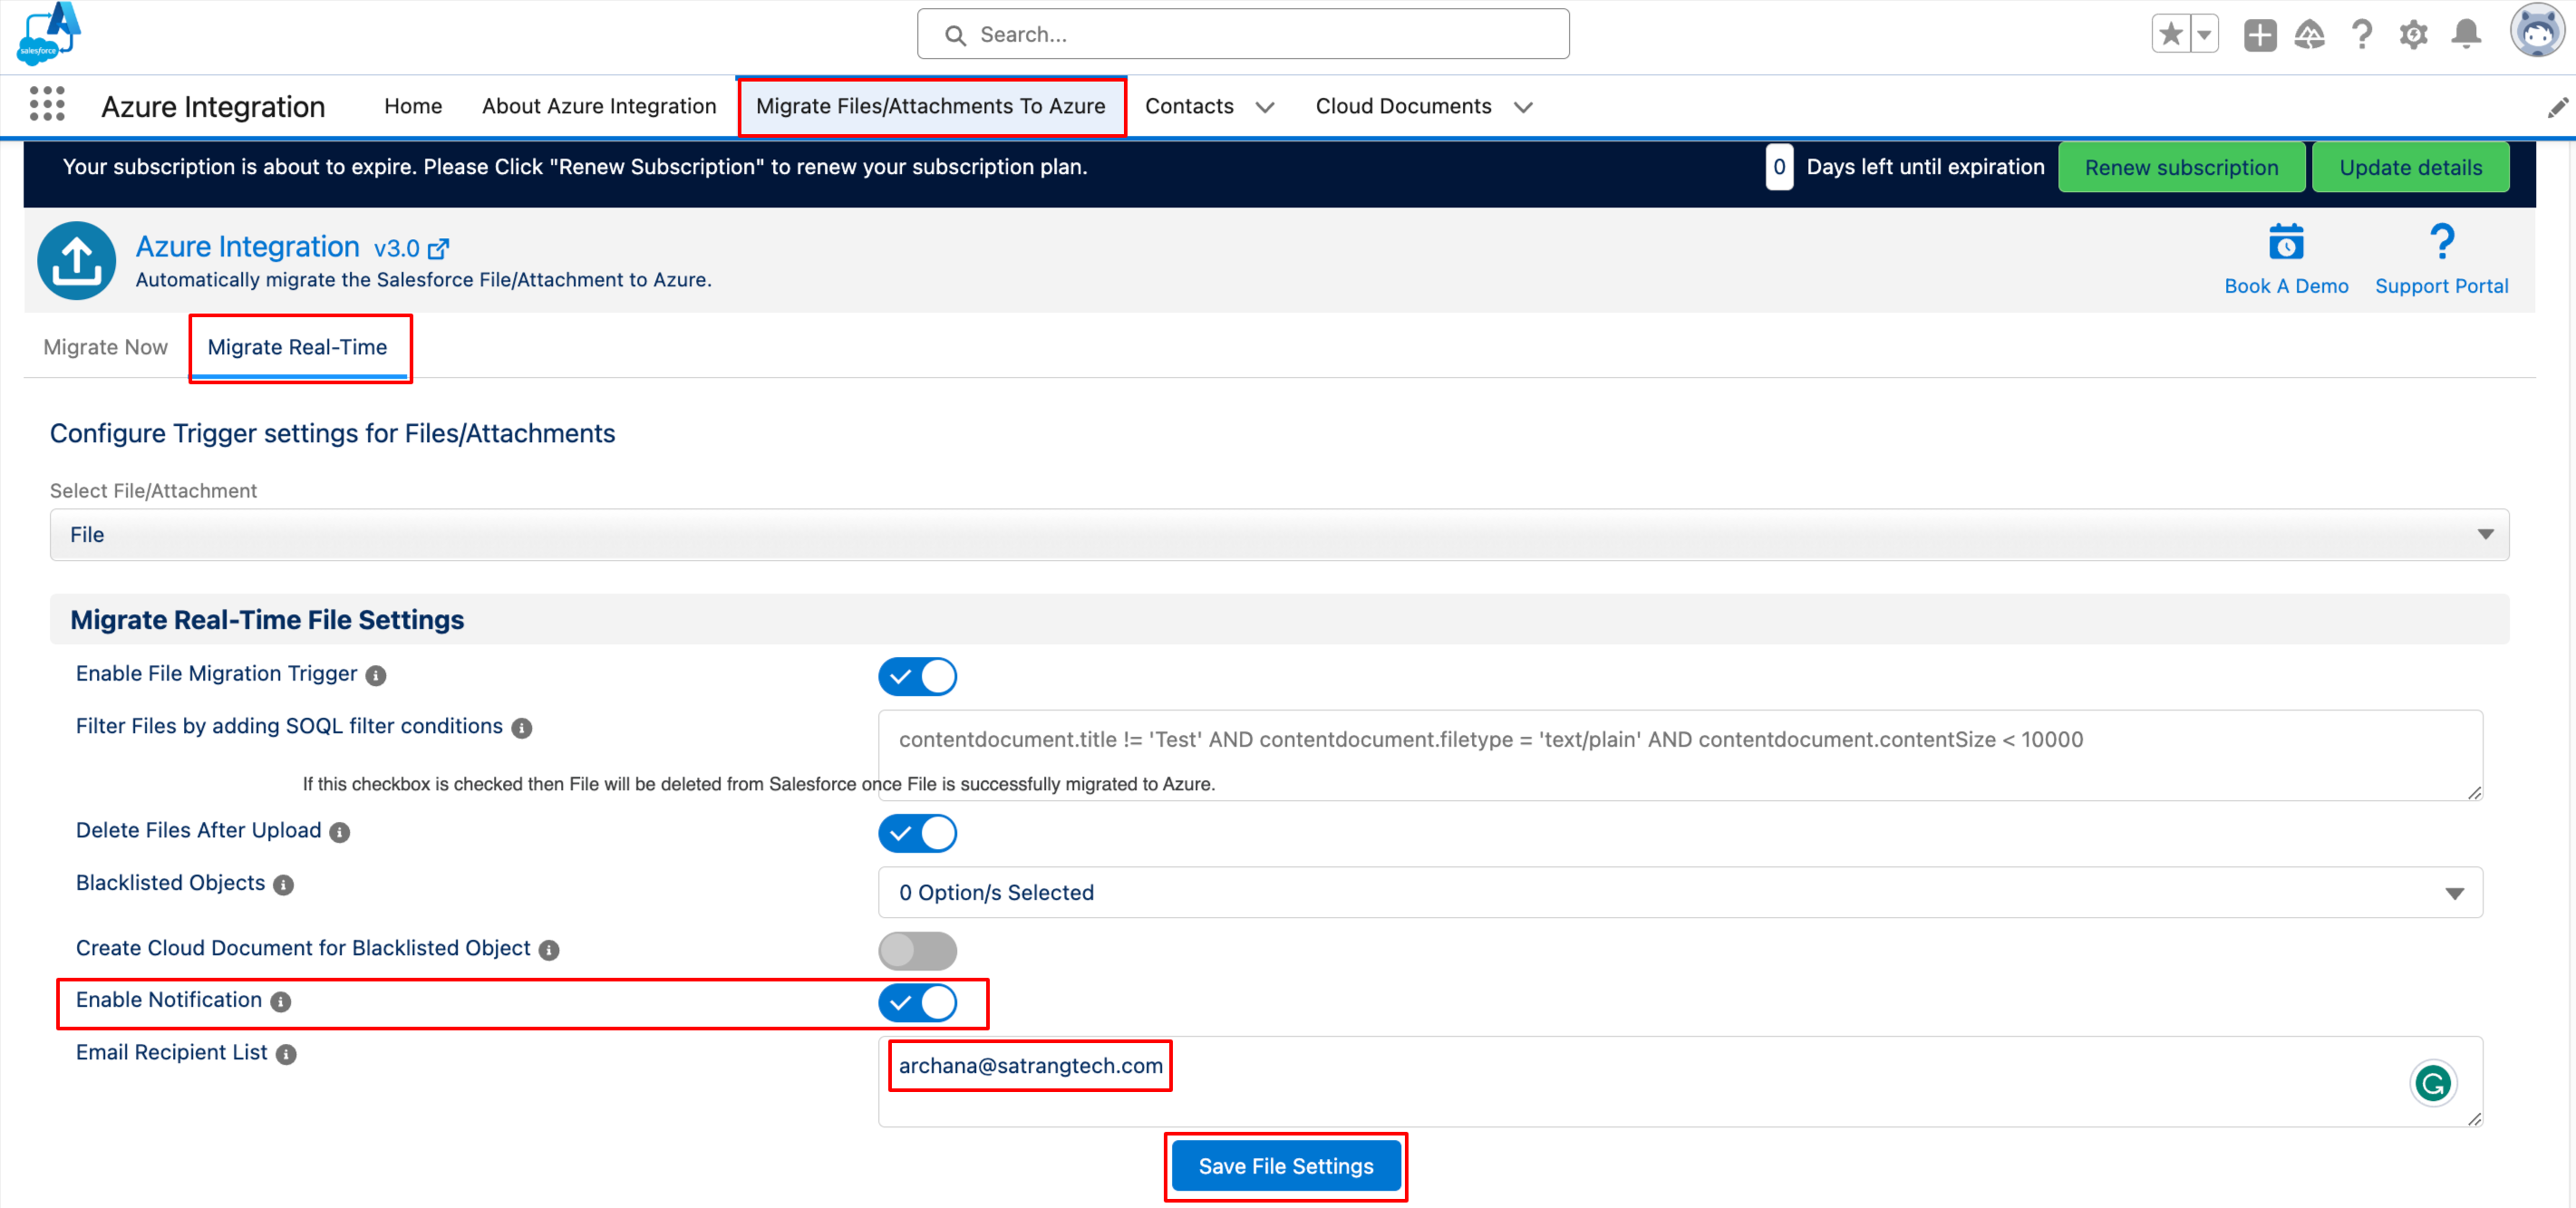Click the Save File Settings button
The height and width of the screenshot is (1208, 2576).
coord(1285,1166)
